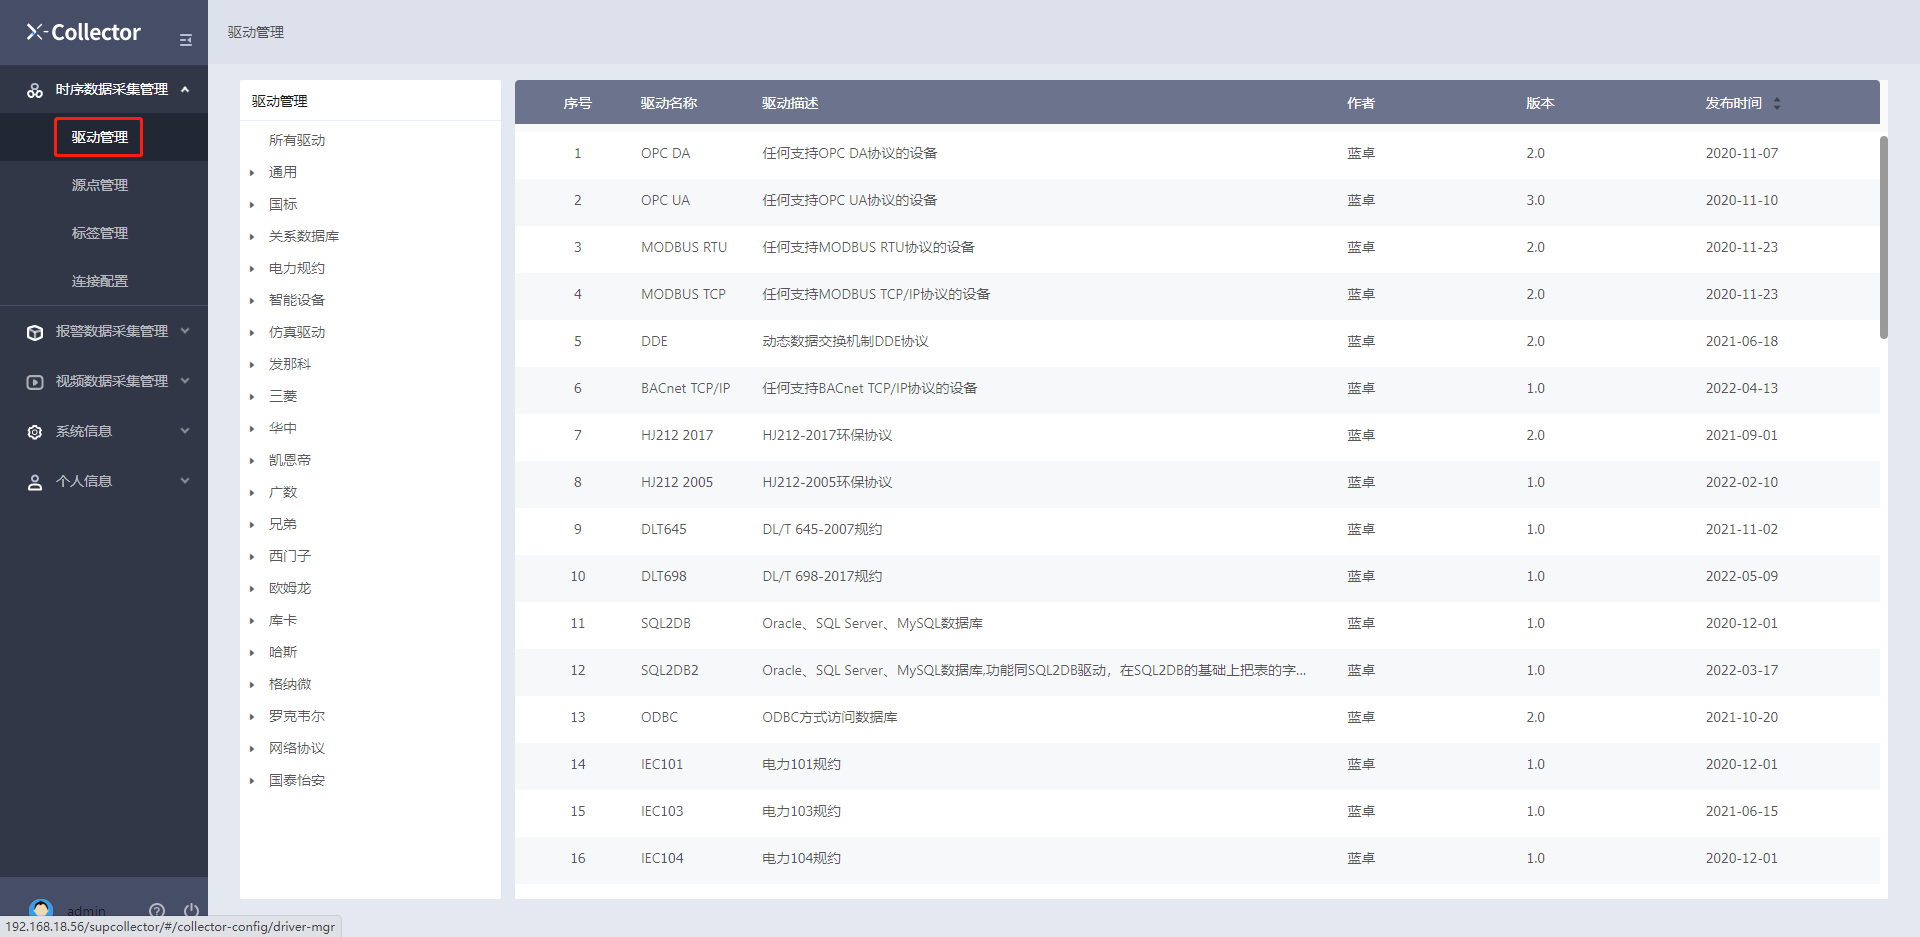Select 所有驱动 in the driver tree
1920x937 pixels.
[x=297, y=140]
